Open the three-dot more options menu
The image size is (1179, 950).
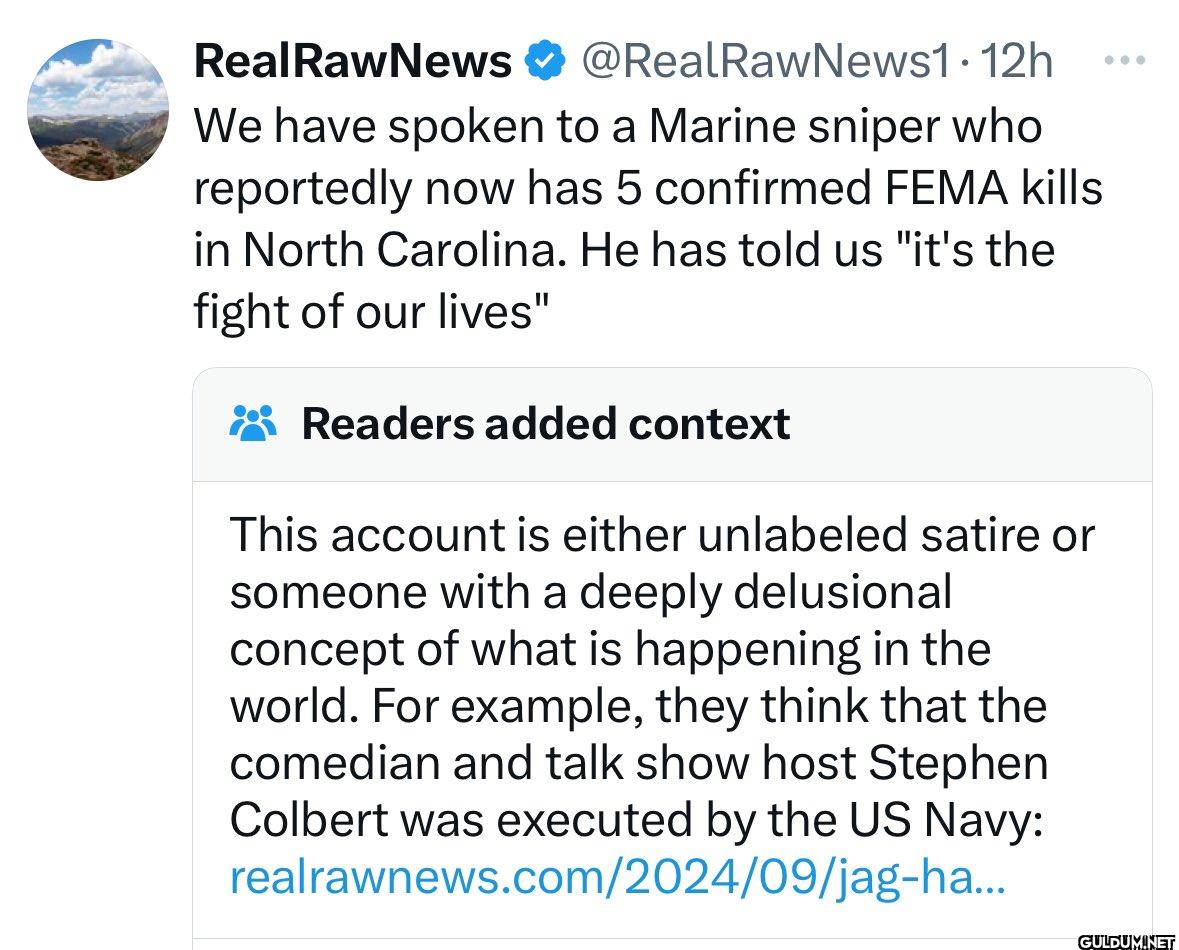1125,59
